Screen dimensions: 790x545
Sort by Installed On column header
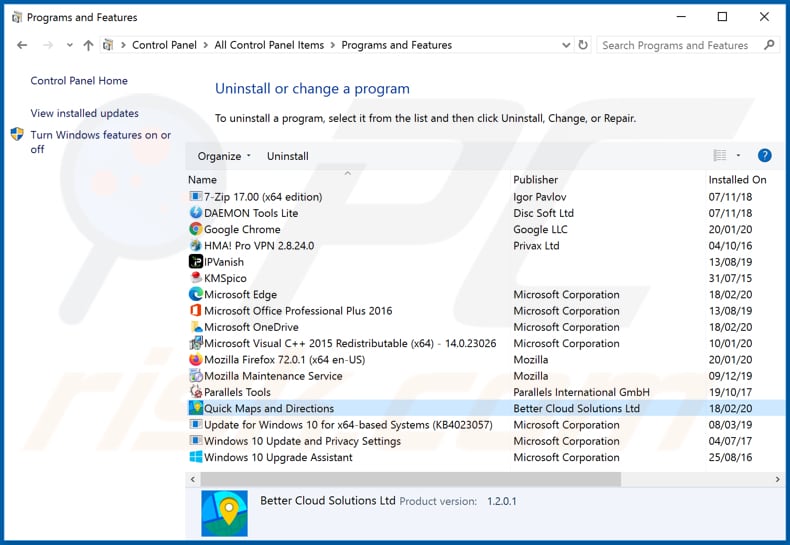click(737, 180)
